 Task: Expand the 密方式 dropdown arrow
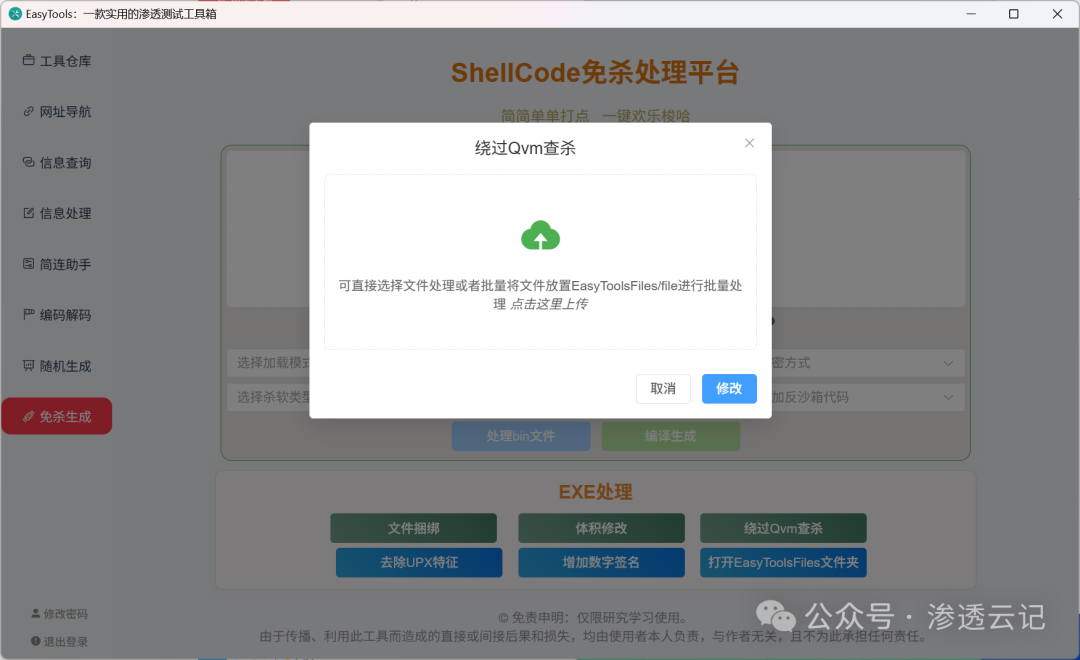(x=948, y=363)
